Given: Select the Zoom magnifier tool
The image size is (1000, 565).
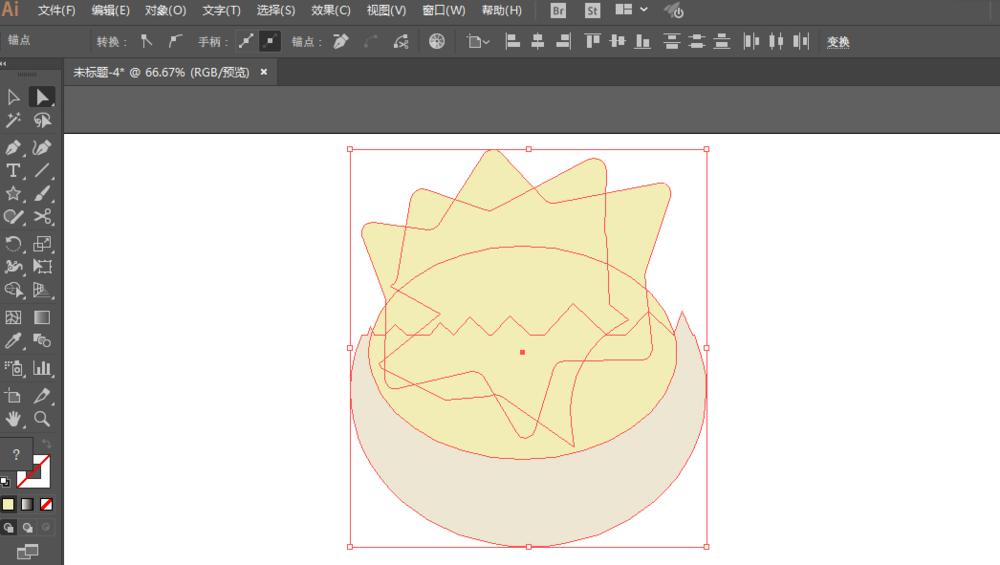Looking at the screenshot, I should [42, 419].
